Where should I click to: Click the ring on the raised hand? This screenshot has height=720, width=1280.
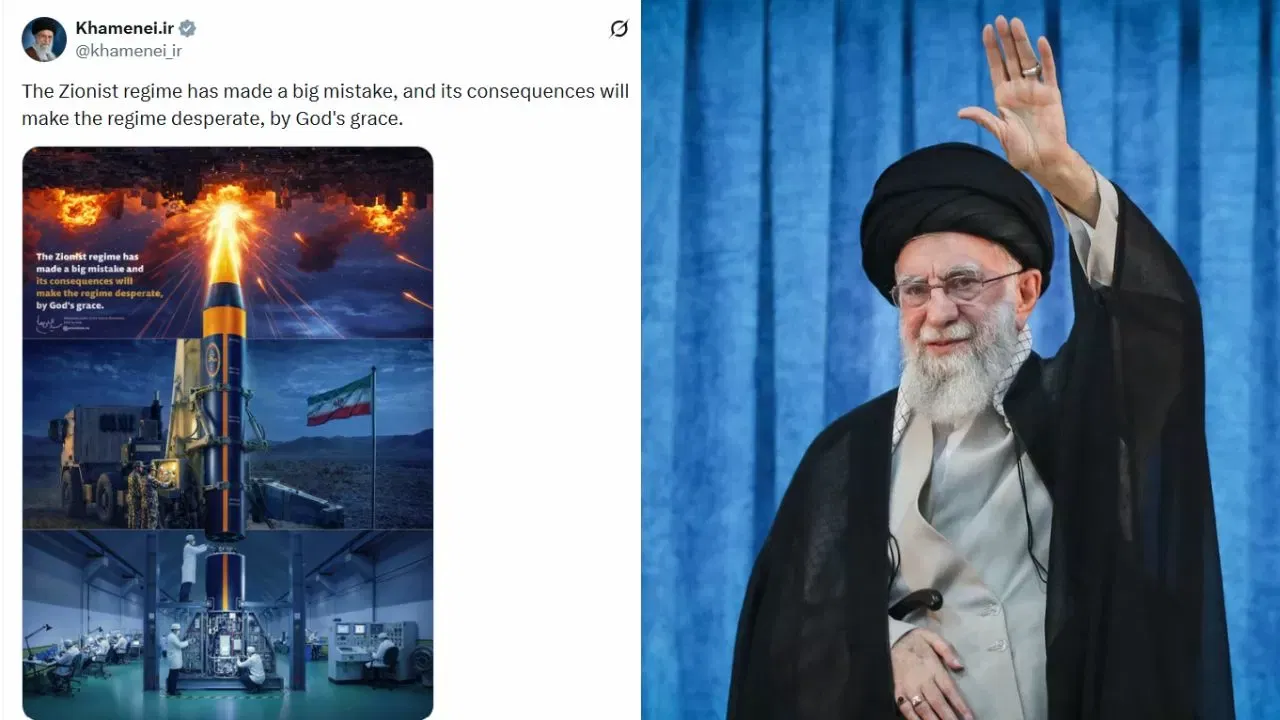[x=1031, y=71]
